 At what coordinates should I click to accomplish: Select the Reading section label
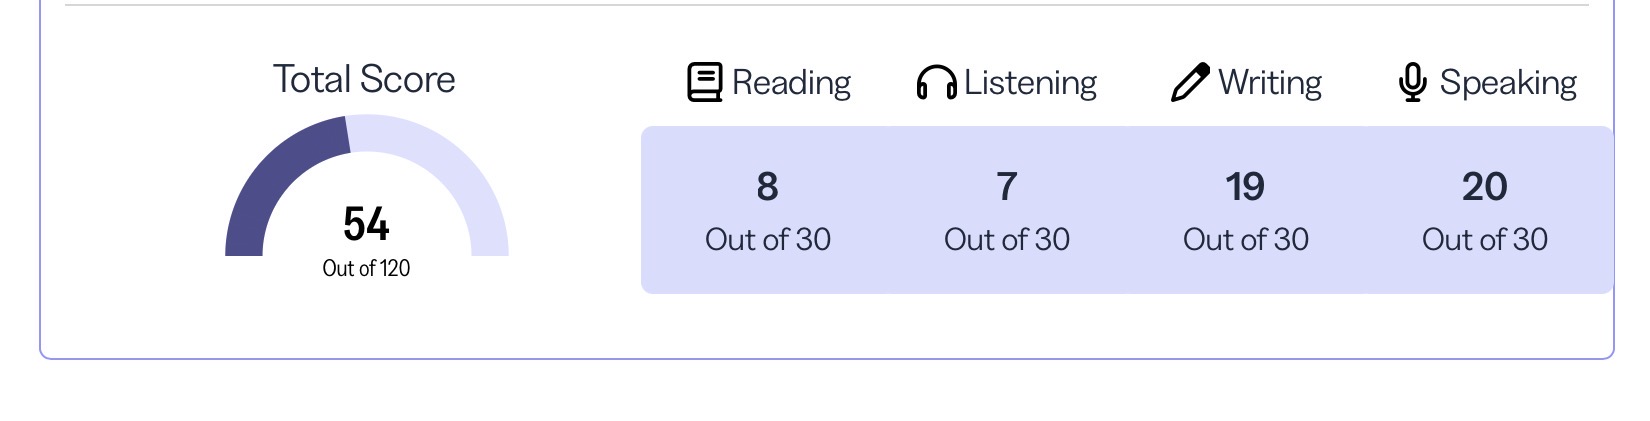(x=791, y=82)
